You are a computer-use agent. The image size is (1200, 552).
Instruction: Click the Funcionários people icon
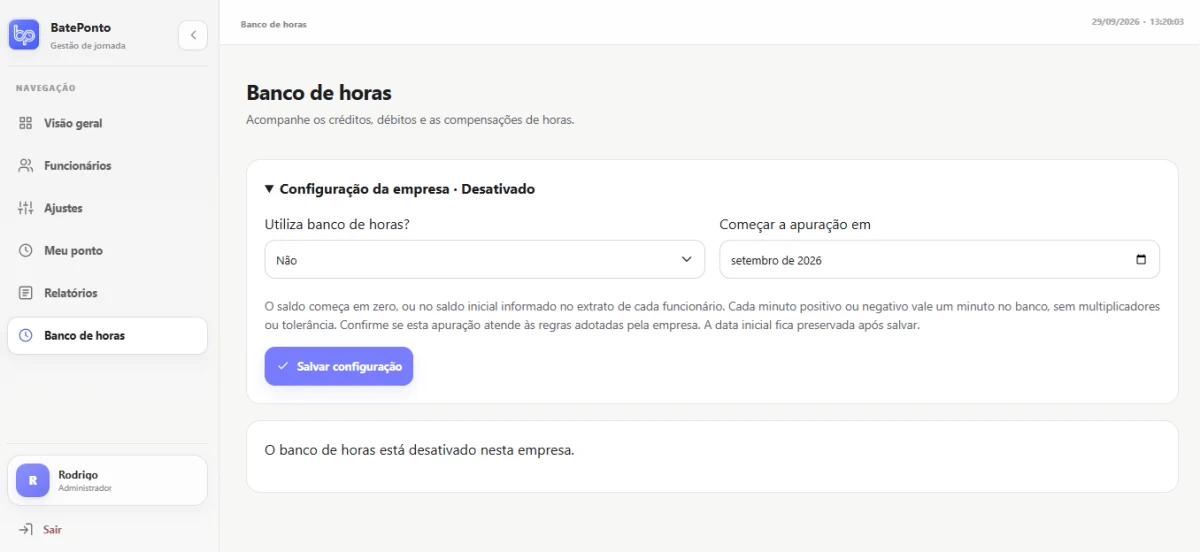(26, 166)
